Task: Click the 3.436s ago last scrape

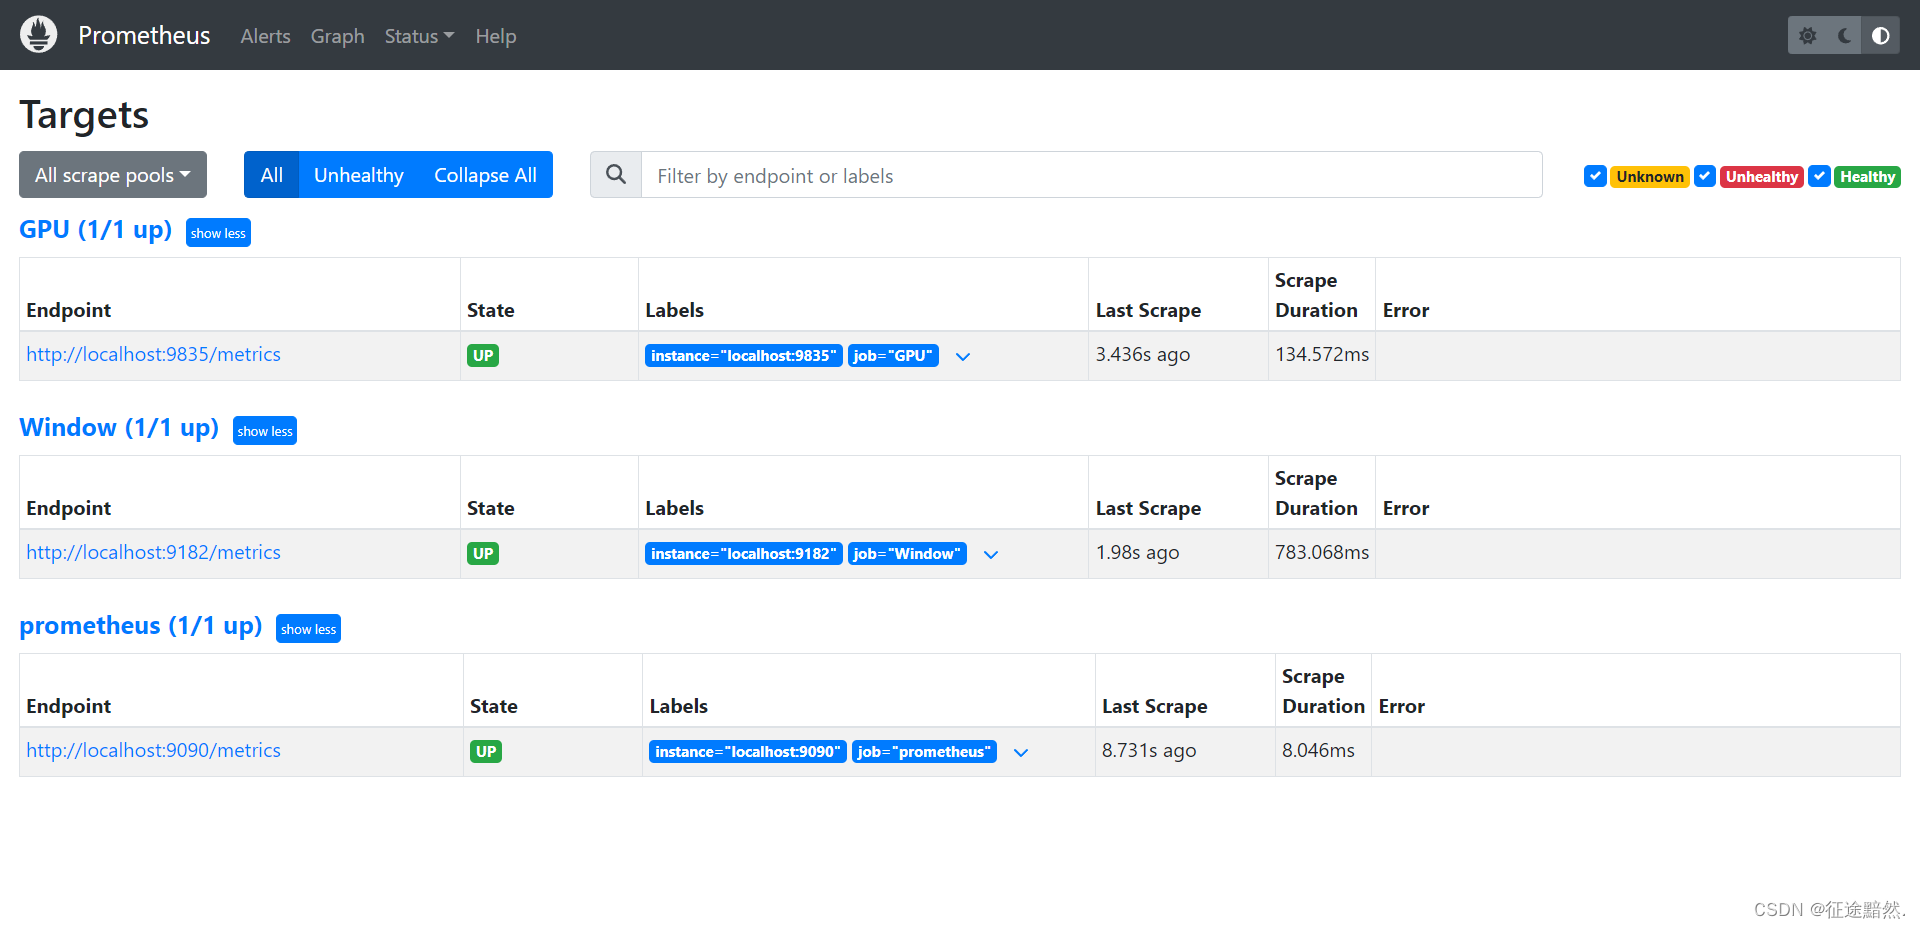Action: pyautogui.click(x=1143, y=355)
